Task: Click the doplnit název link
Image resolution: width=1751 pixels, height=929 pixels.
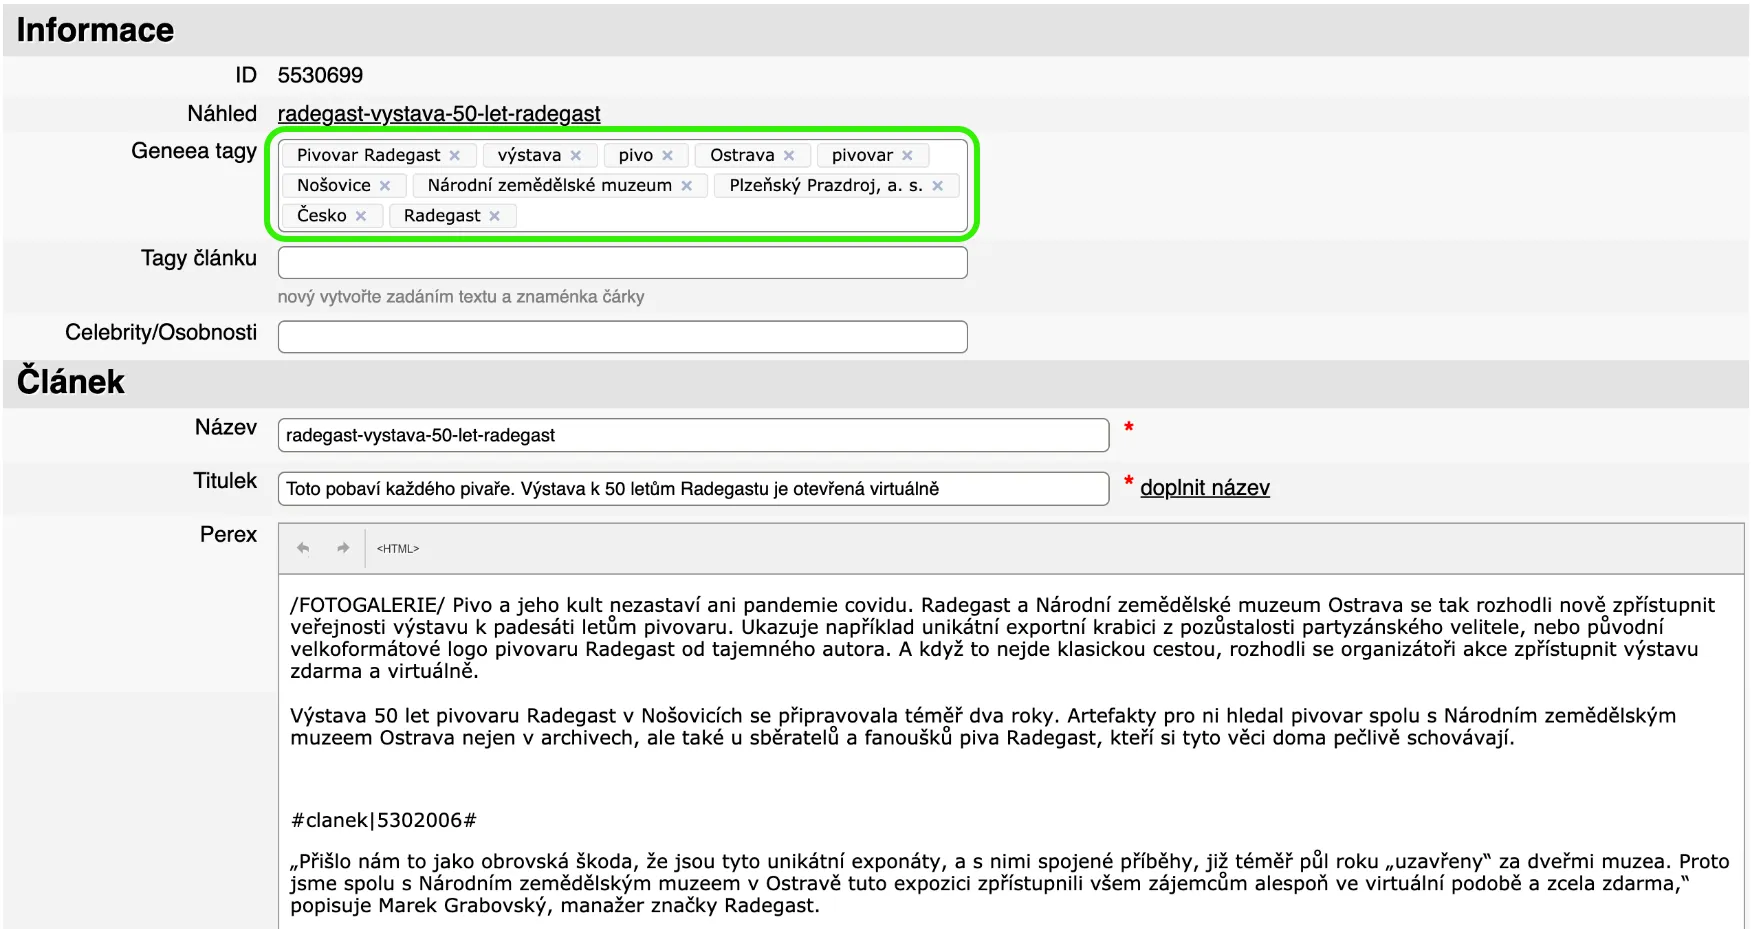Action: click(x=1204, y=488)
